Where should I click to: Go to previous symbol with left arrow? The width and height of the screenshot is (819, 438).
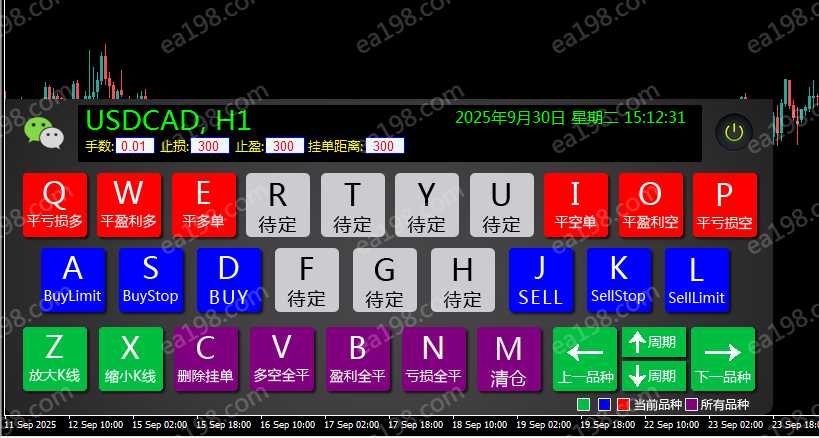(x=585, y=358)
